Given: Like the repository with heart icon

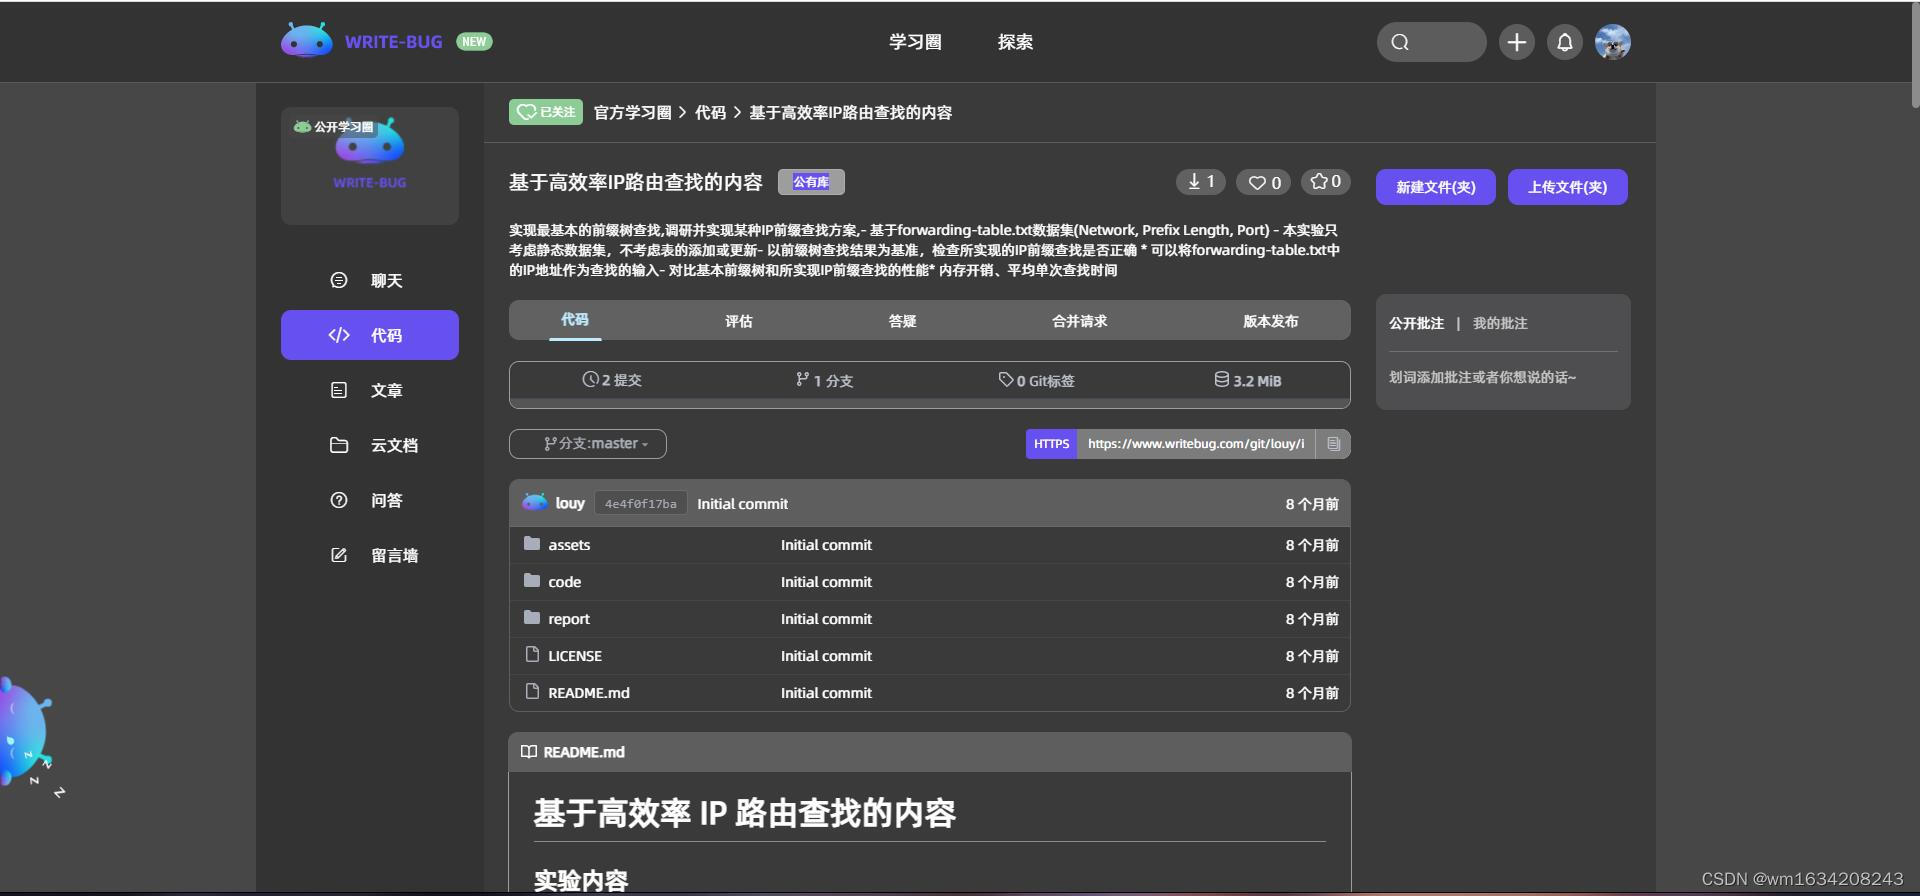Looking at the screenshot, I should [x=1264, y=182].
